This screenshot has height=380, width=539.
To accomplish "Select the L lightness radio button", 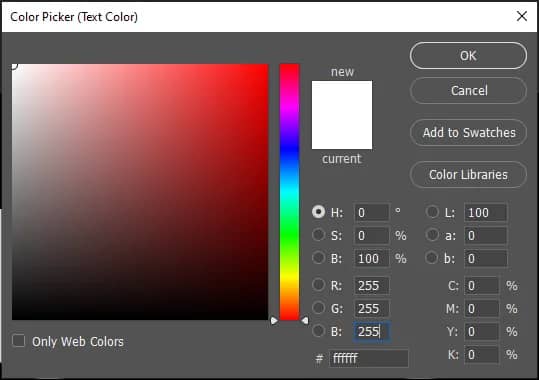I will (432, 212).
